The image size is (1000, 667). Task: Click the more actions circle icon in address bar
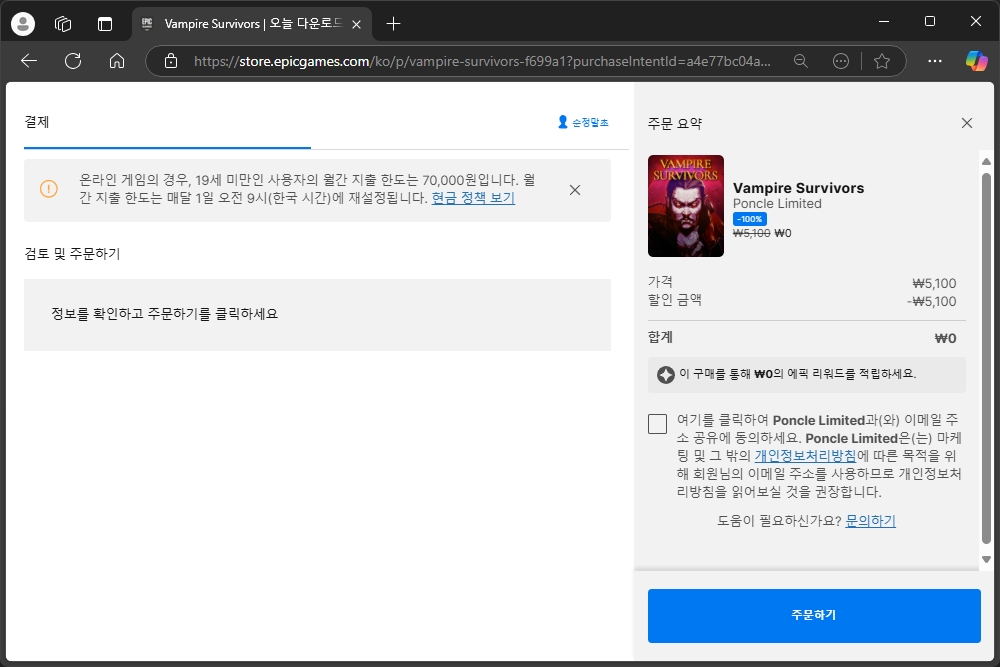pos(841,61)
